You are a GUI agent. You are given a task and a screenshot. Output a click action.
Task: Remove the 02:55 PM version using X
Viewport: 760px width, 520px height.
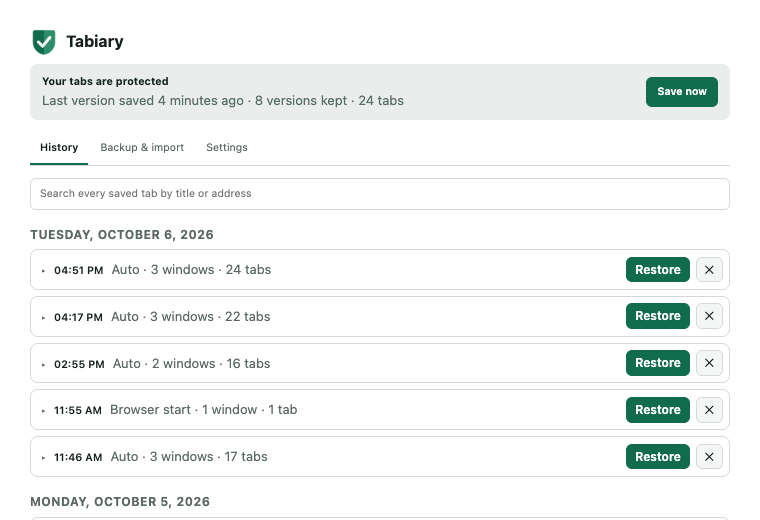coord(709,363)
